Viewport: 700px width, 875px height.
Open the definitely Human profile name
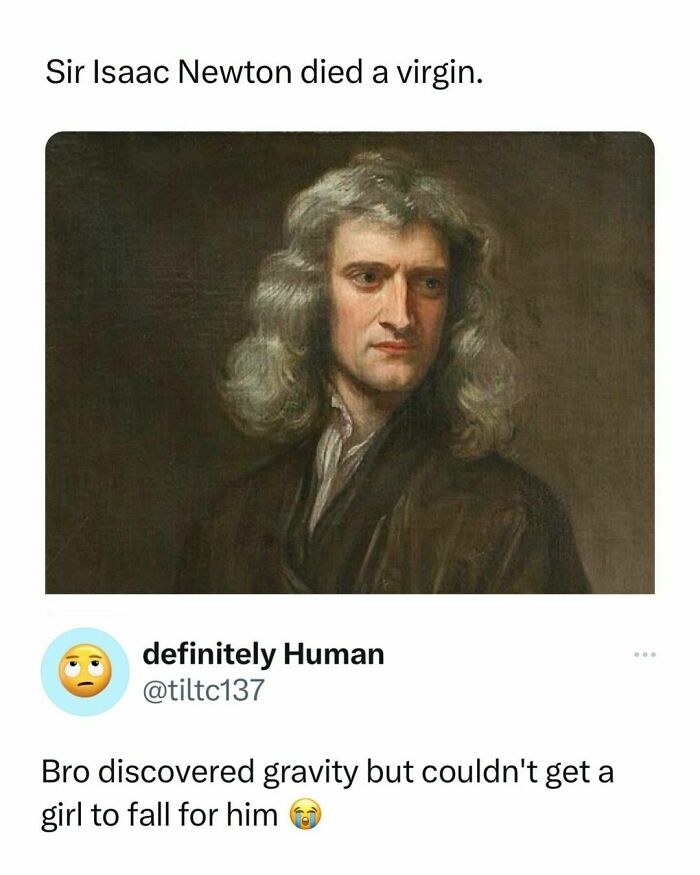tap(263, 653)
